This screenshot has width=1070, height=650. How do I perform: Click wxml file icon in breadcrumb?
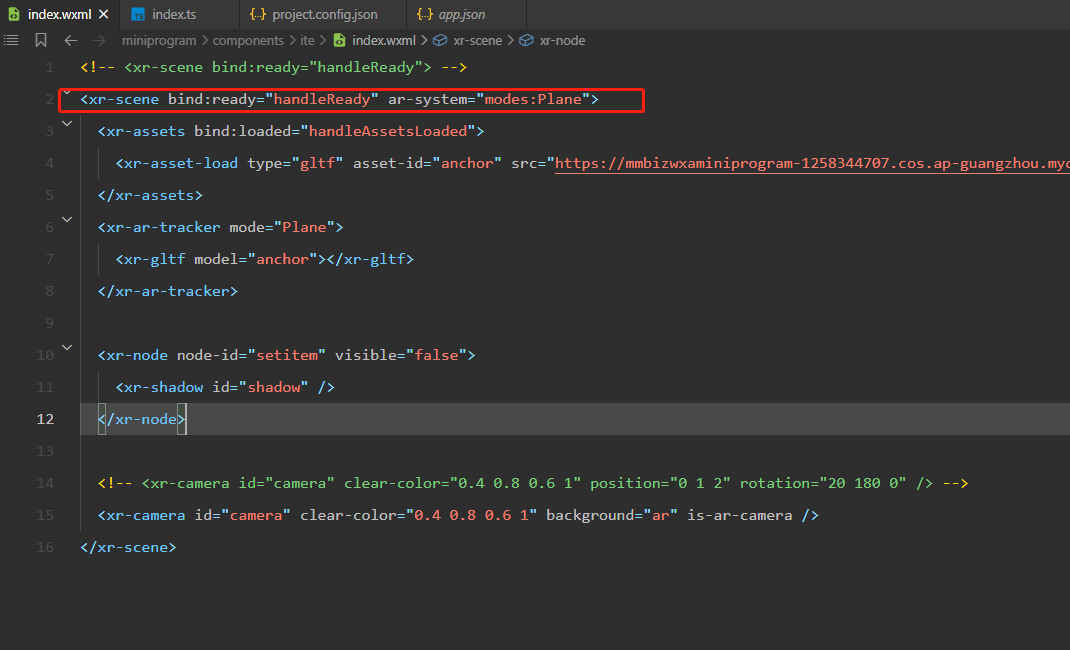point(339,40)
